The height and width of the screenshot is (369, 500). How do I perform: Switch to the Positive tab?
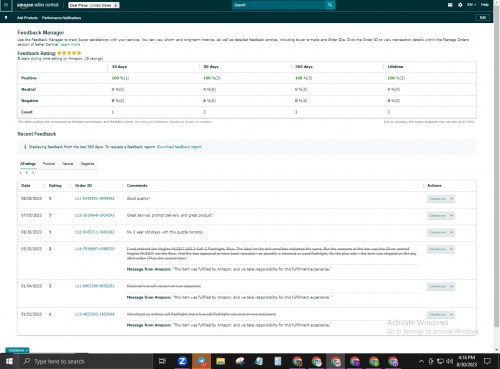coord(49,164)
